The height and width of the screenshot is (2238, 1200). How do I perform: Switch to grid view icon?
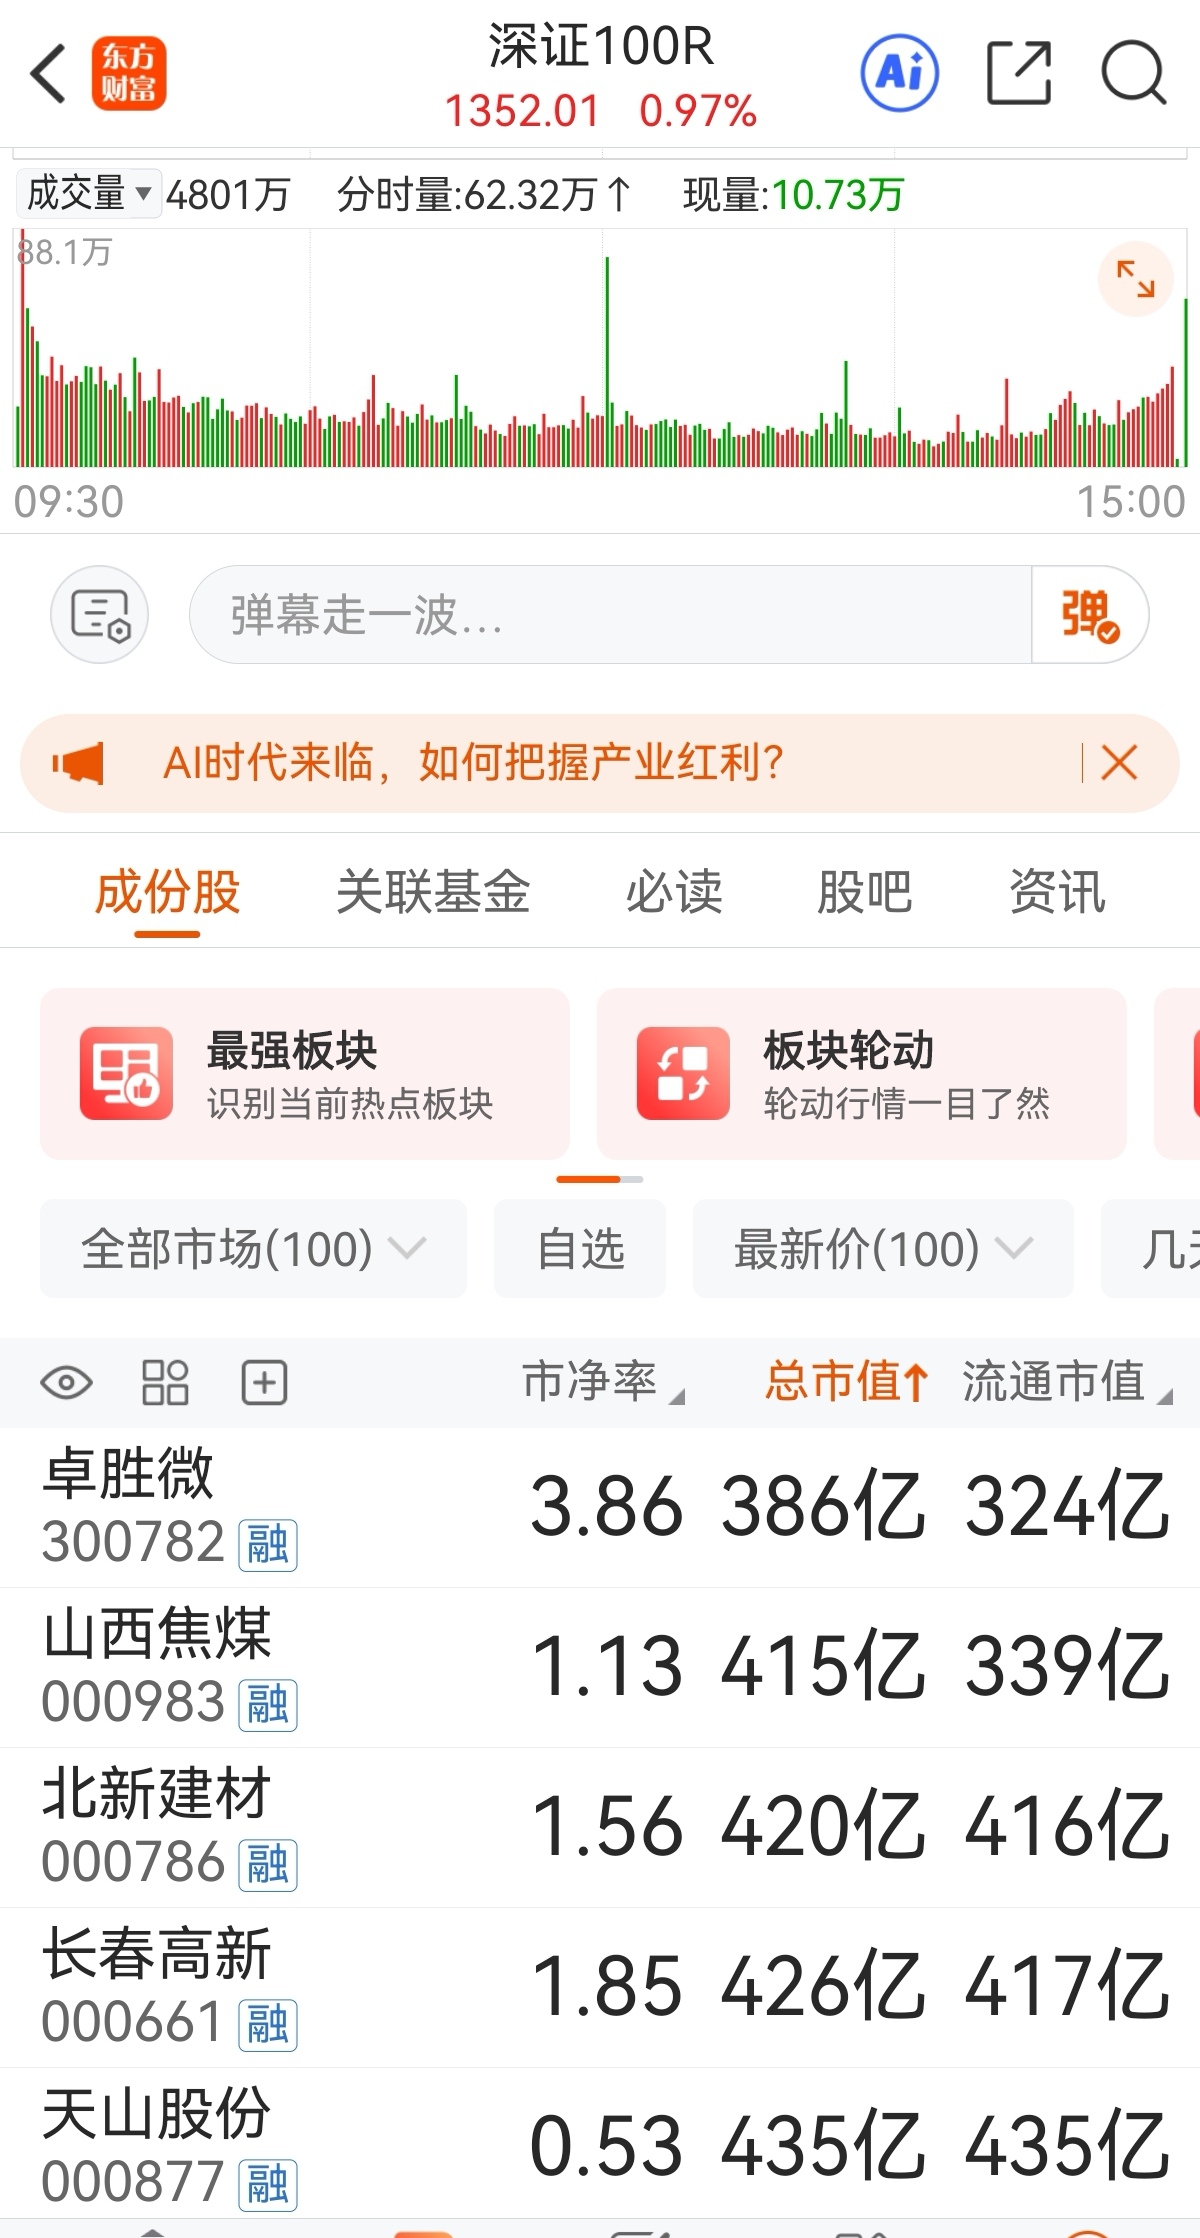point(165,1383)
